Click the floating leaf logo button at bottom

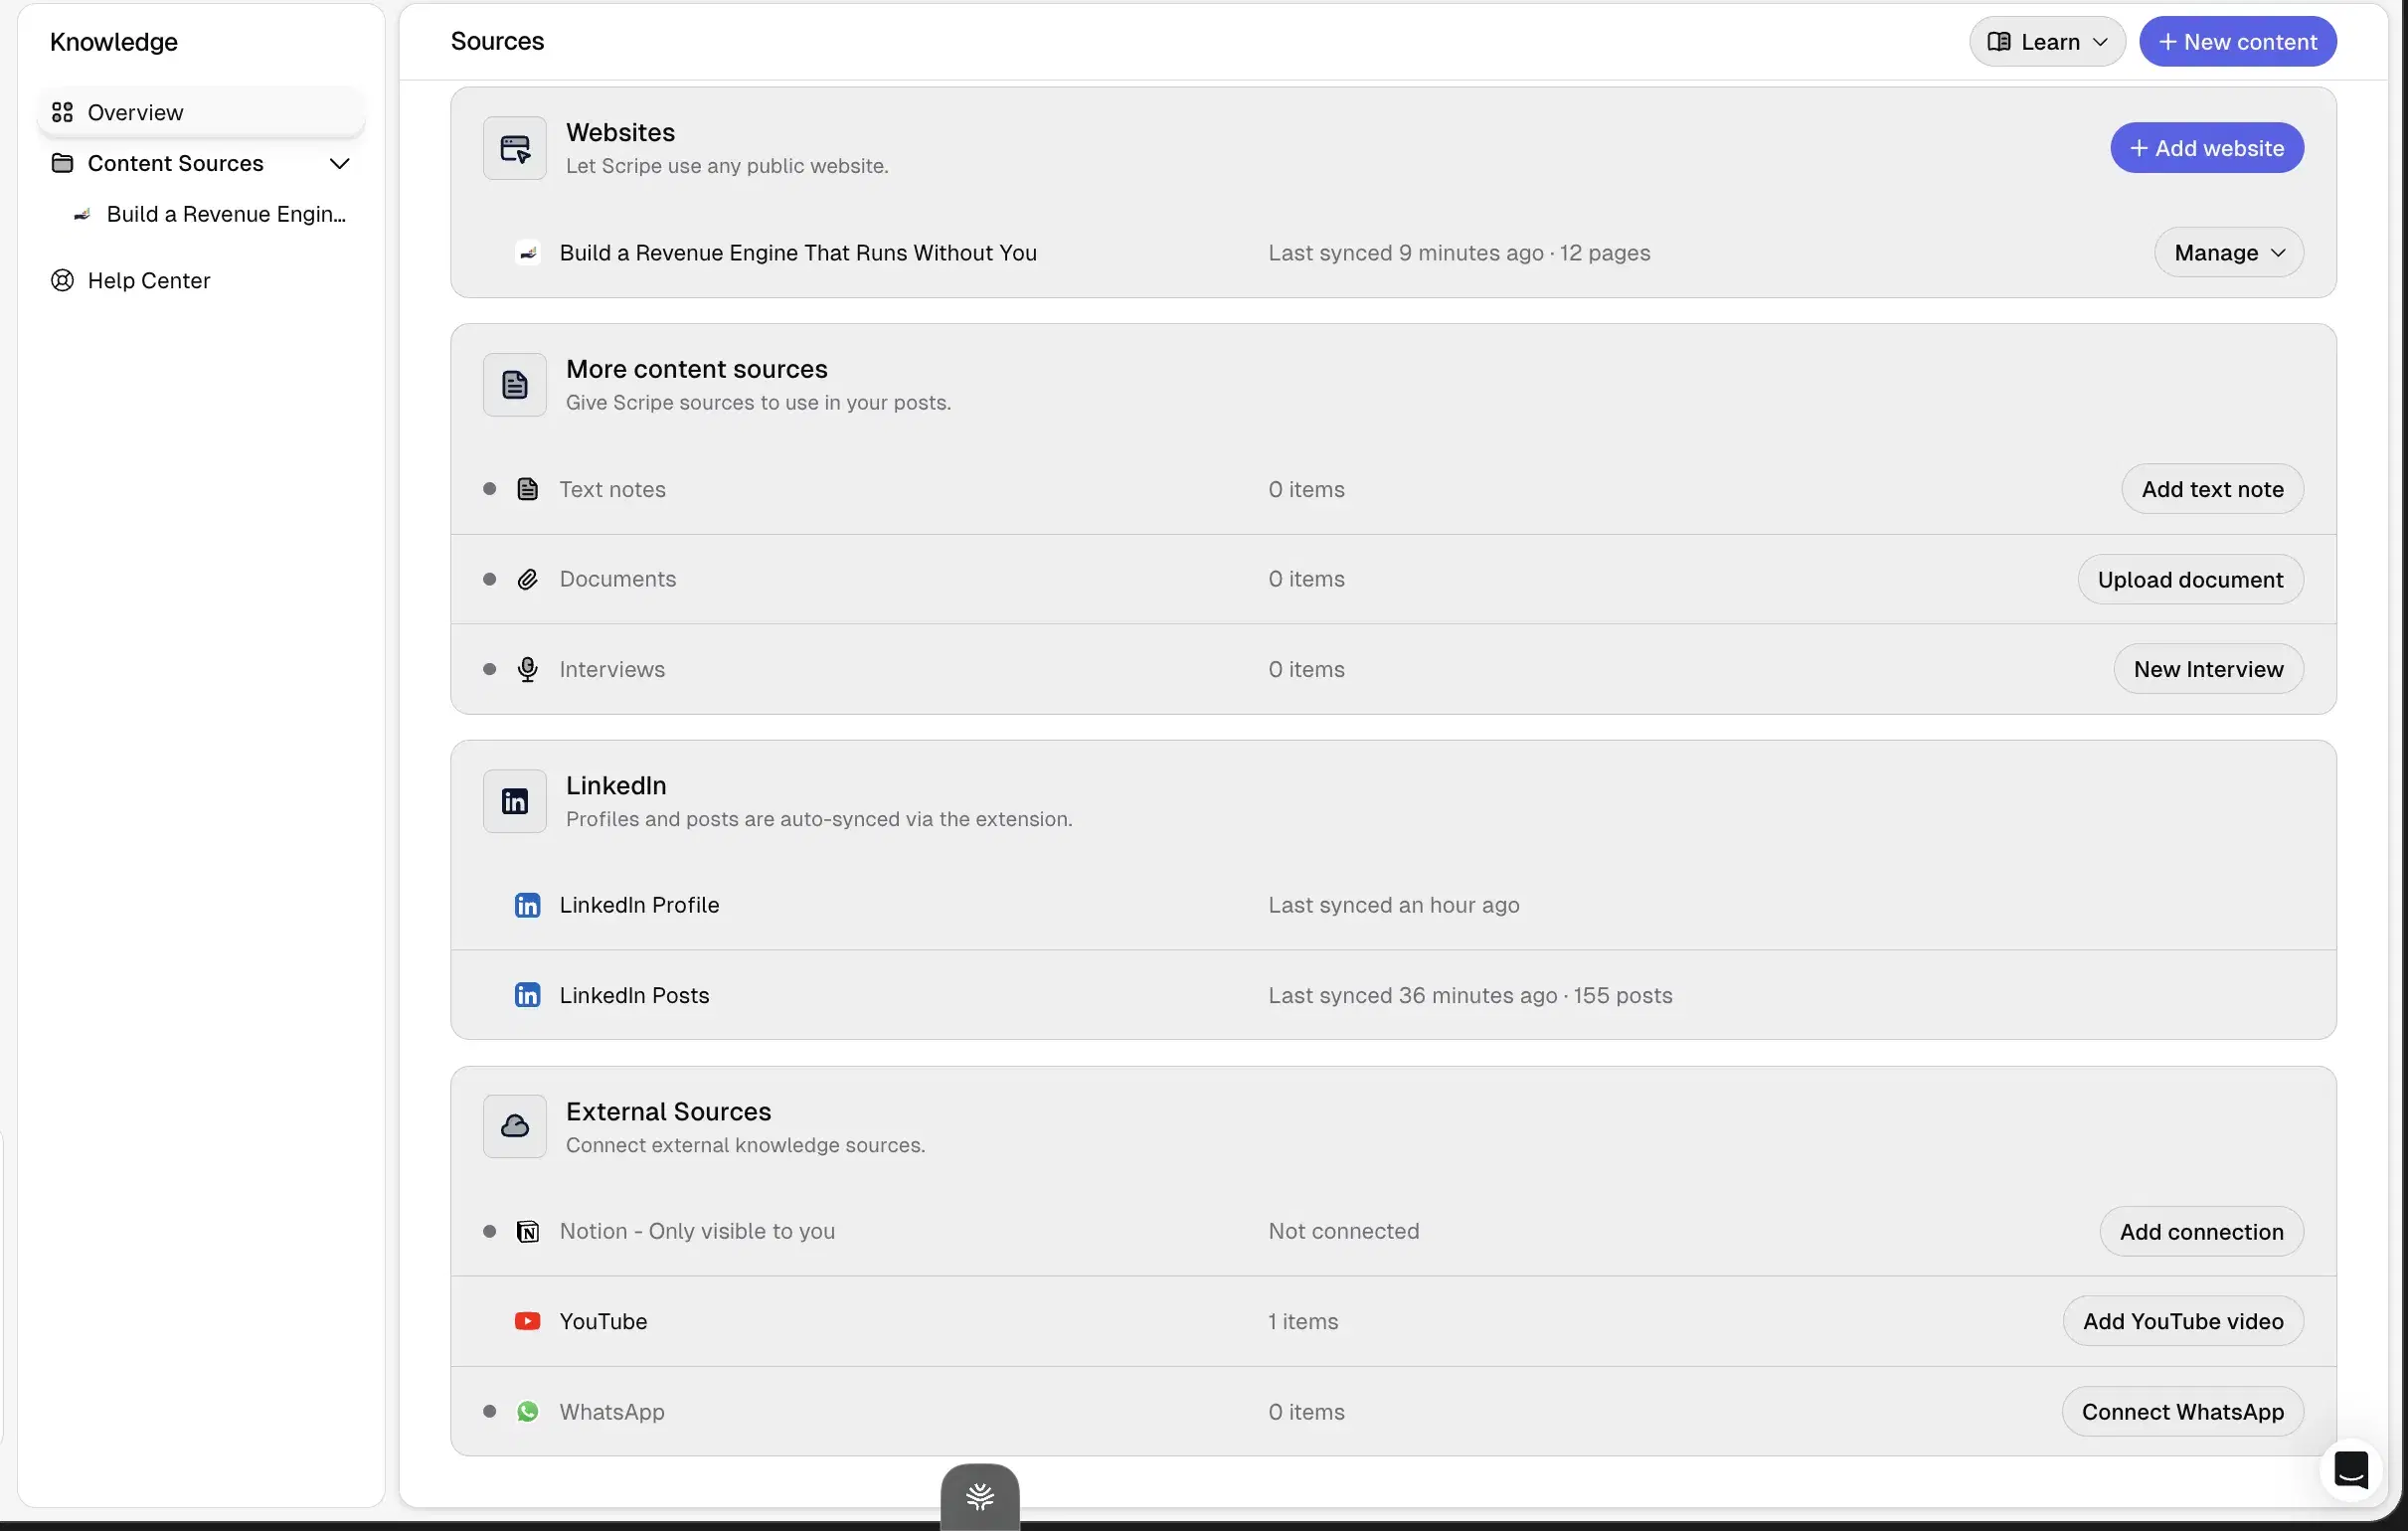click(x=980, y=1496)
